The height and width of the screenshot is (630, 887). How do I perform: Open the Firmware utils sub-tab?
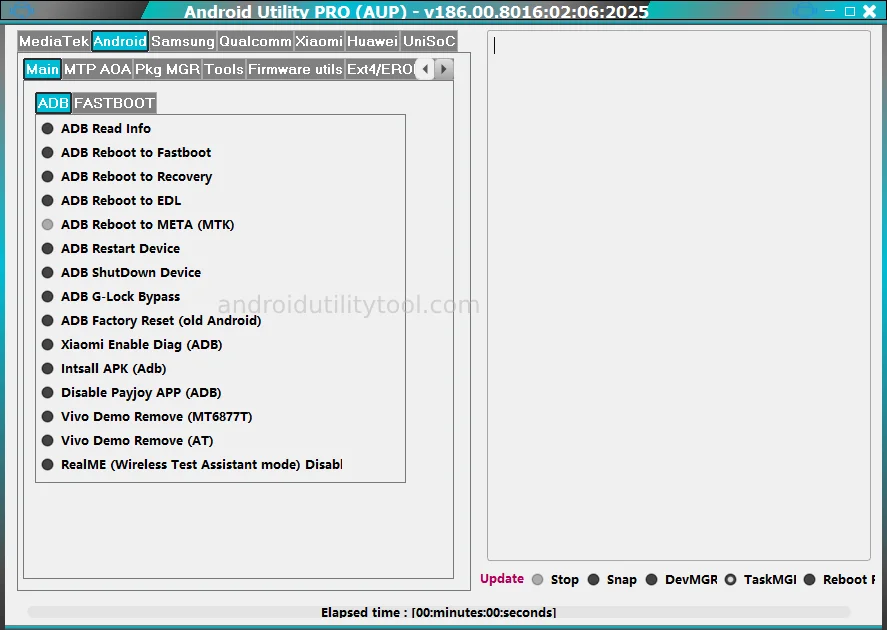click(x=295, y=70)
